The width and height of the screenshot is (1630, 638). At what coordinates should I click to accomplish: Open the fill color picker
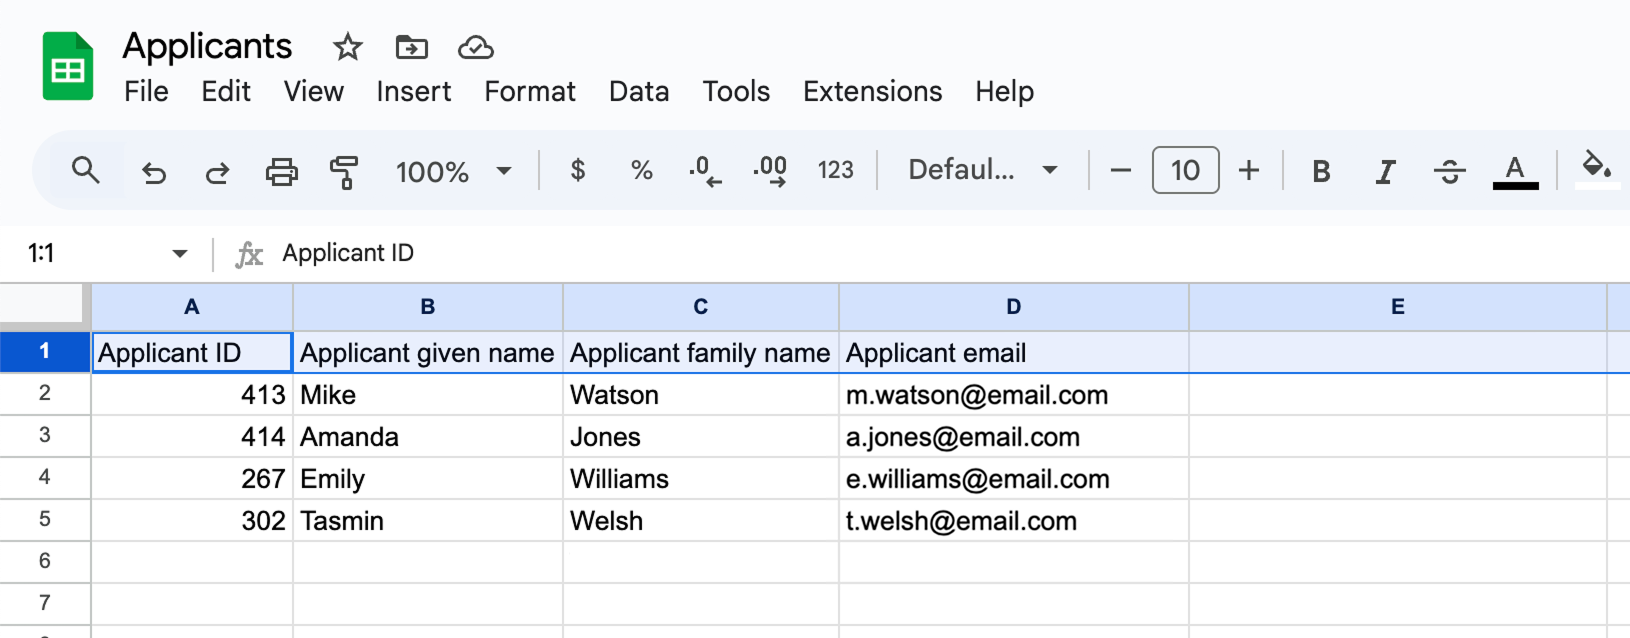1597,168
